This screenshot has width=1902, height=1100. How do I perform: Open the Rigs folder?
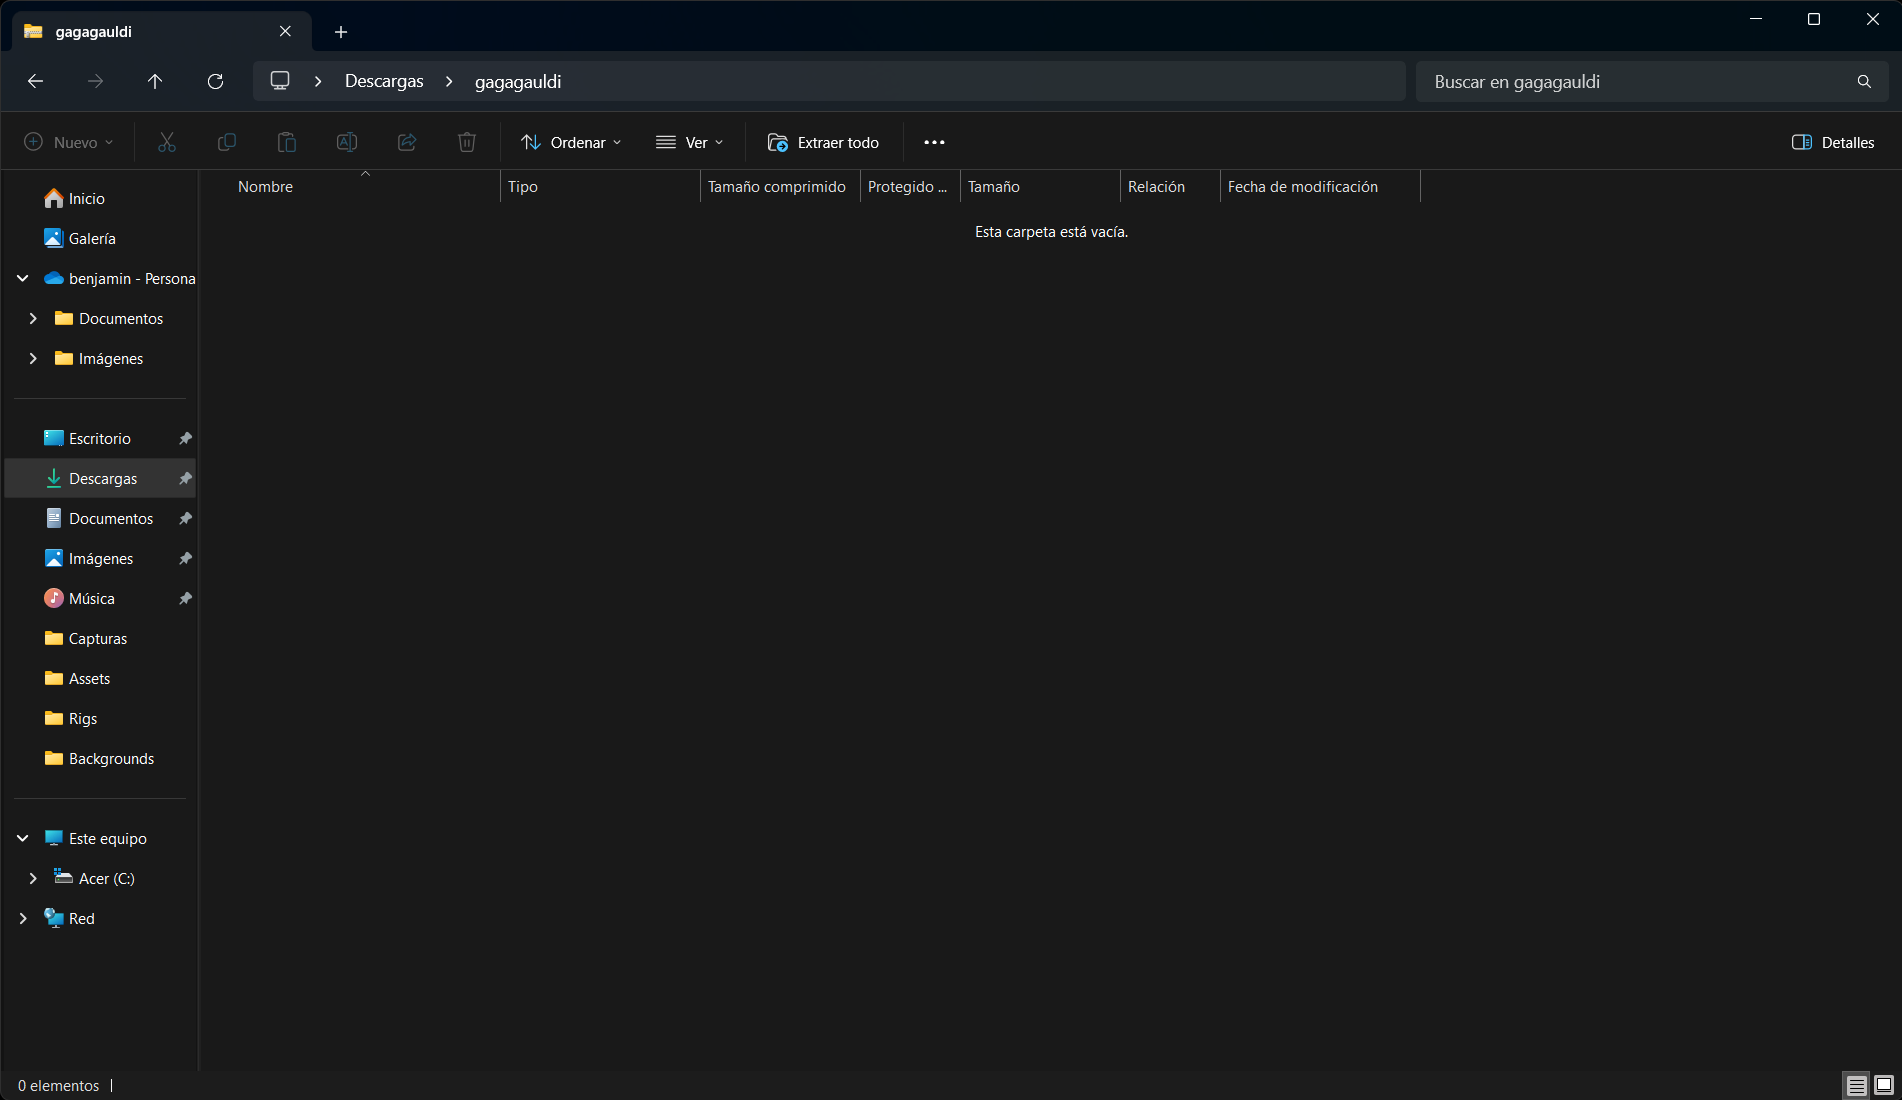click(100, 718)
